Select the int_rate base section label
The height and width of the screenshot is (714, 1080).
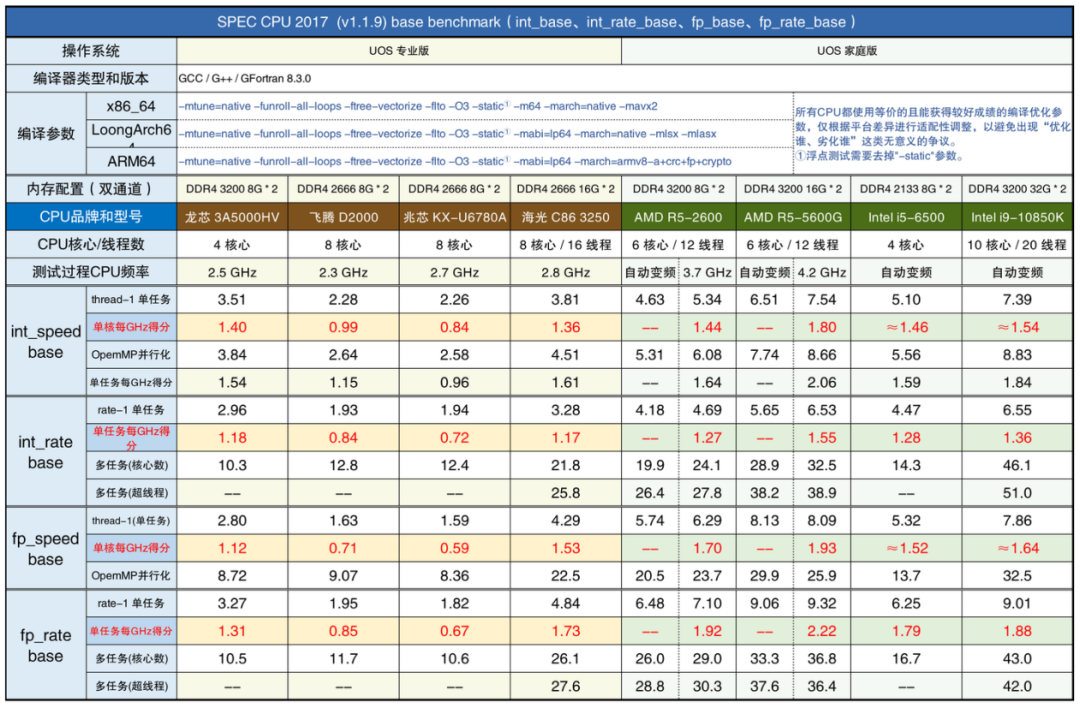(45, 452)
